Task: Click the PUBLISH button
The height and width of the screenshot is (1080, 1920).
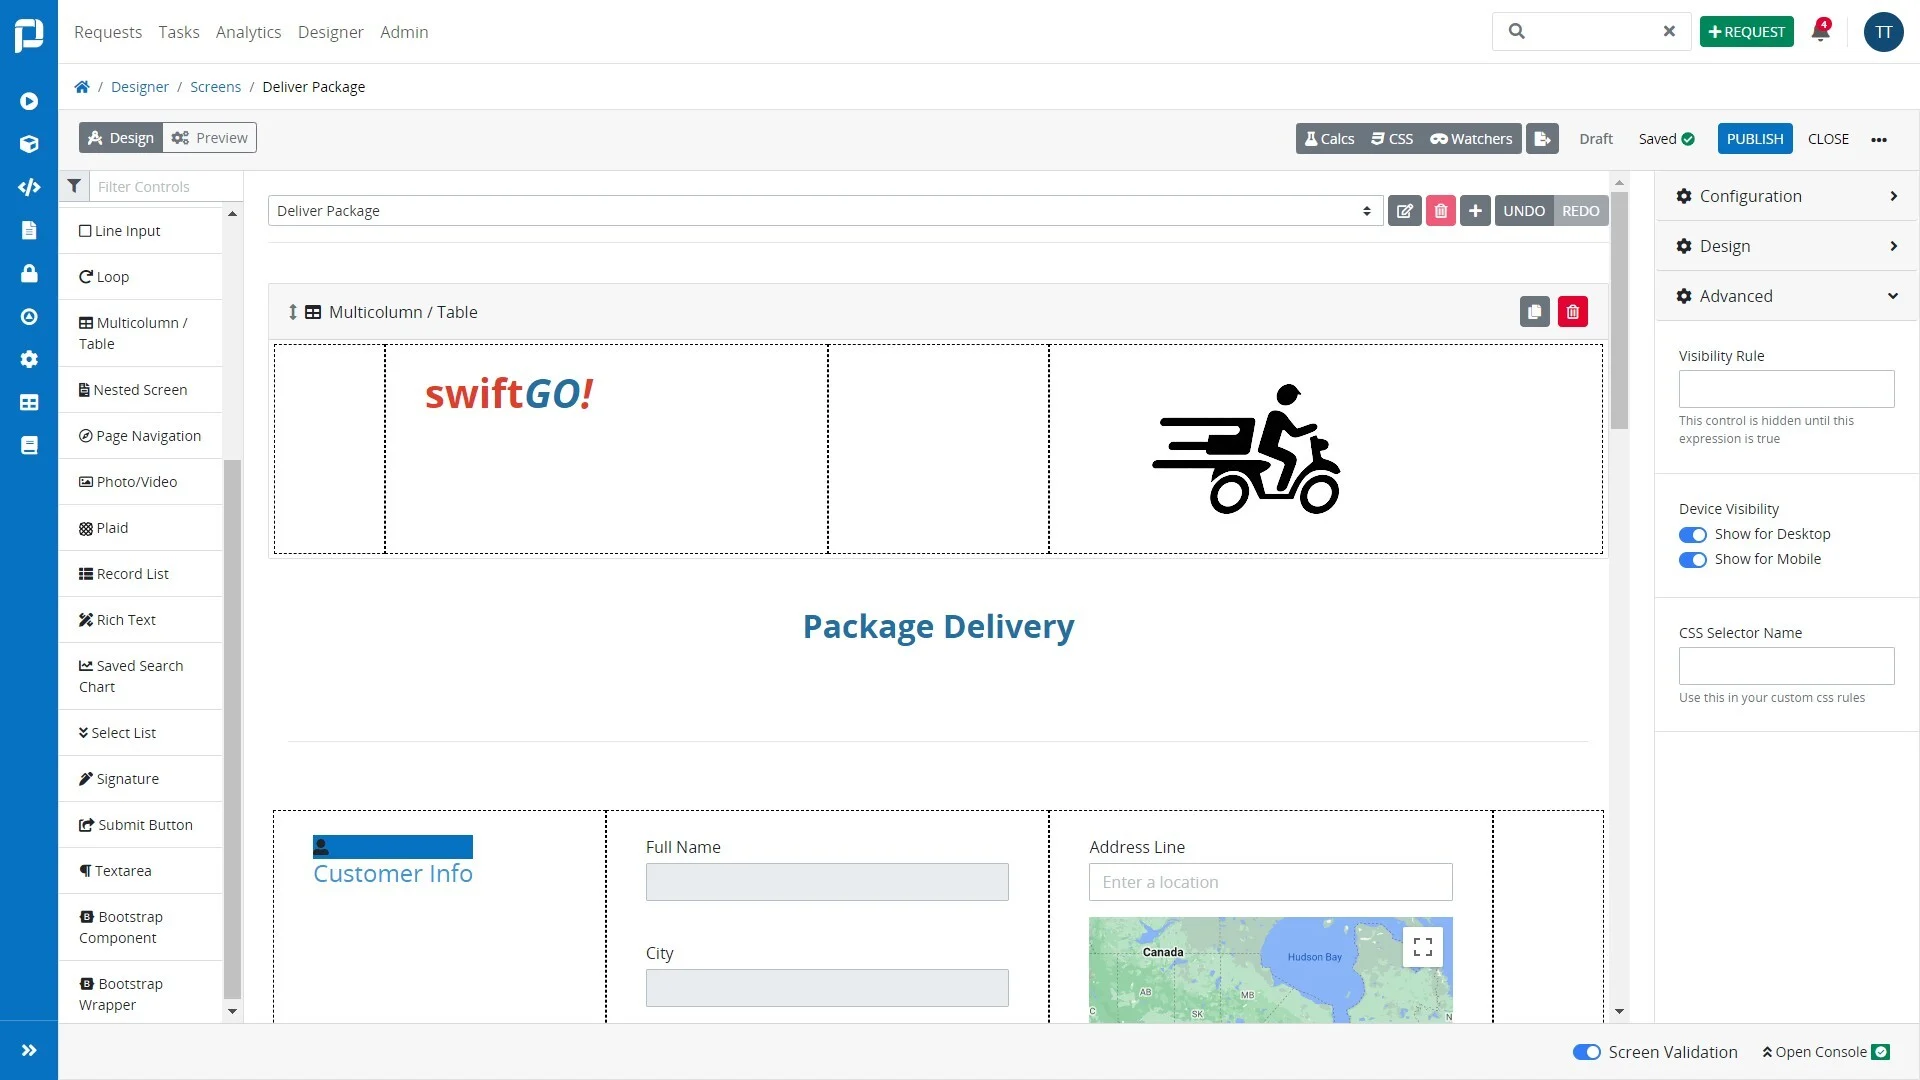Action: (1754, 139)
